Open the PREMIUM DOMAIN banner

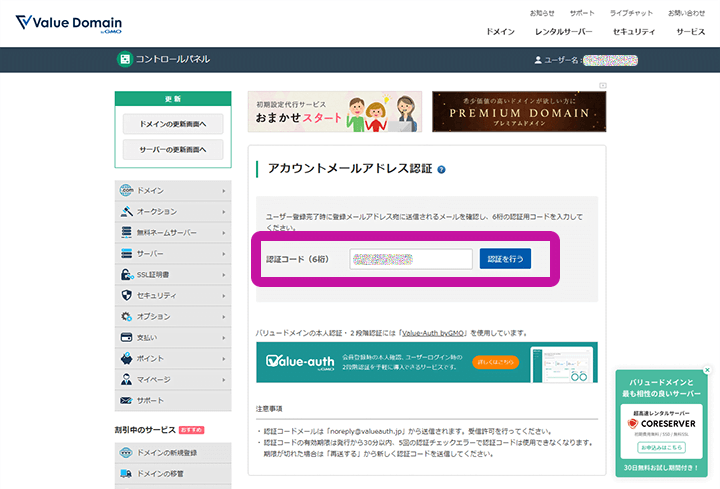coord(514,113)
